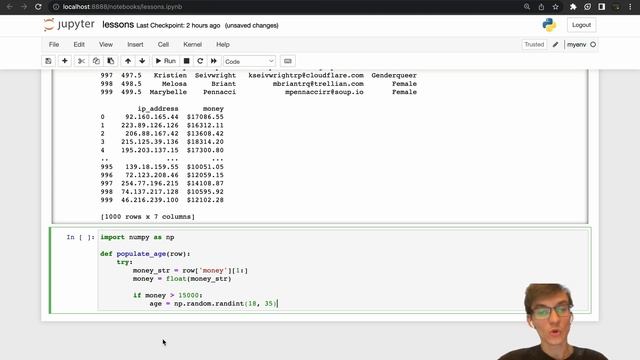
Task: Click the Trusted notebook indicator
Action: click(x=534, y=44)
